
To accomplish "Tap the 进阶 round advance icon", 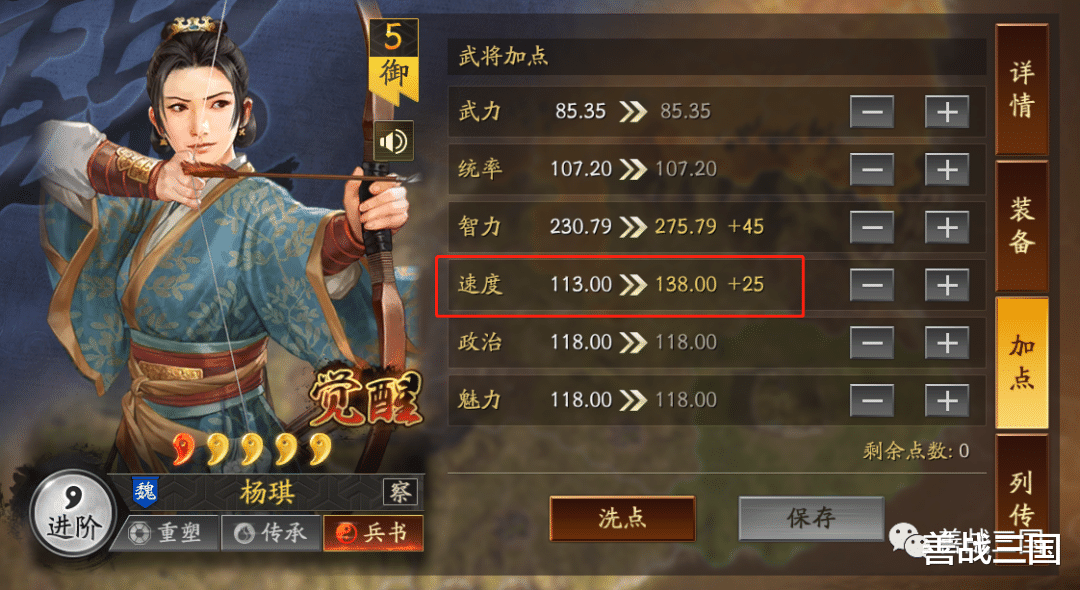I will pyautogui.click(x=74, y=514).
